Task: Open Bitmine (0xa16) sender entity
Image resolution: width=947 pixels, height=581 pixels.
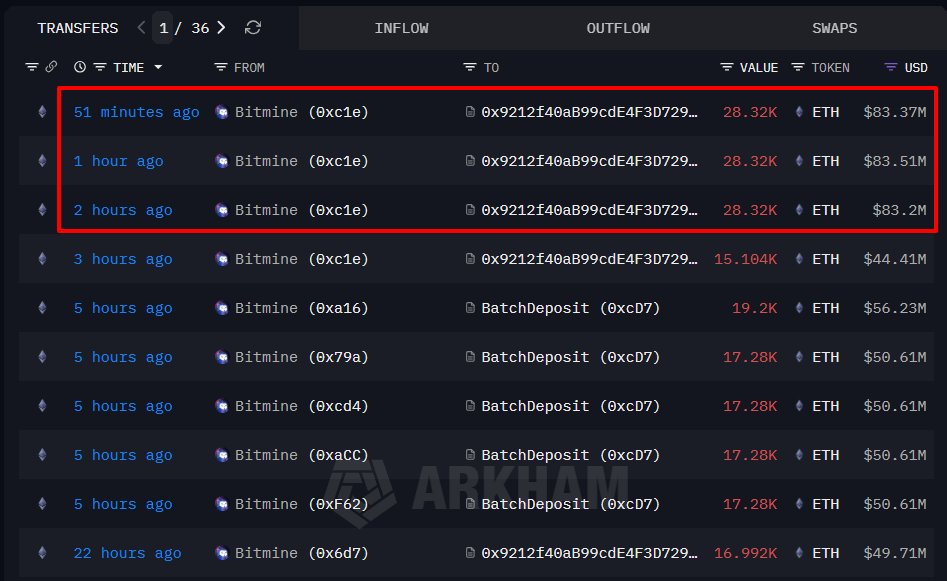Action: coord(301,308)
